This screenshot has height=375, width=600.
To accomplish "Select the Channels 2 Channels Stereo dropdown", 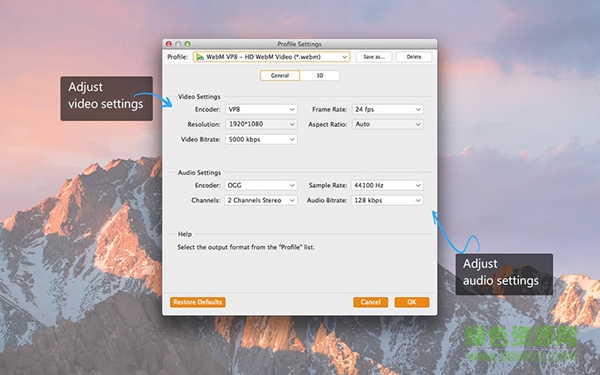I will [x=261, y=200].
